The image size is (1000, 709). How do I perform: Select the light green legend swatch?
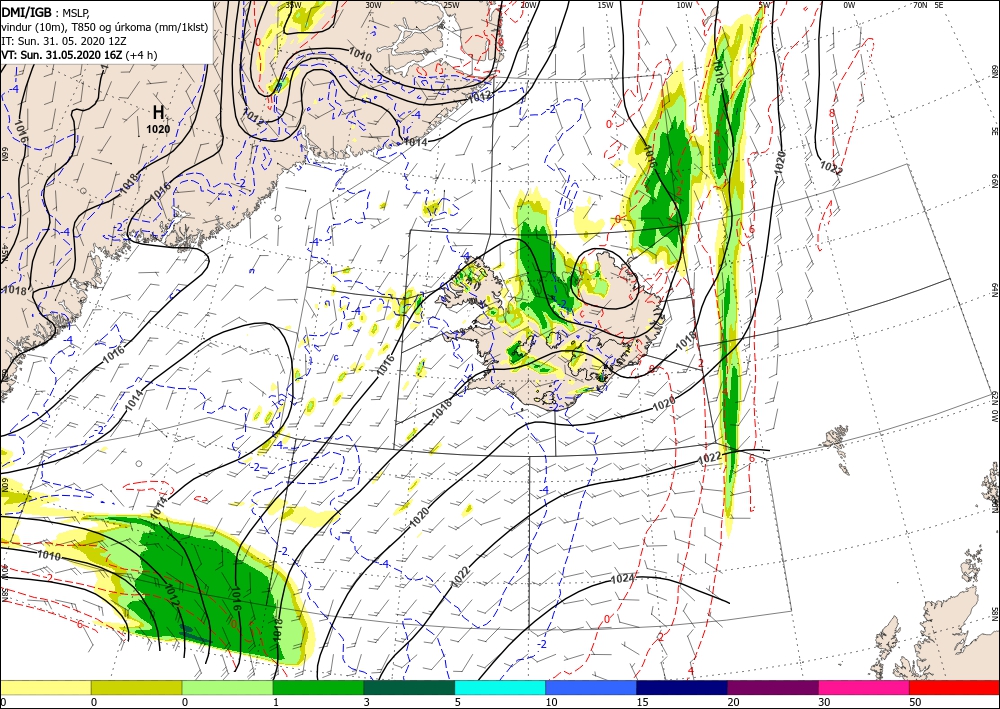point(227,687)
